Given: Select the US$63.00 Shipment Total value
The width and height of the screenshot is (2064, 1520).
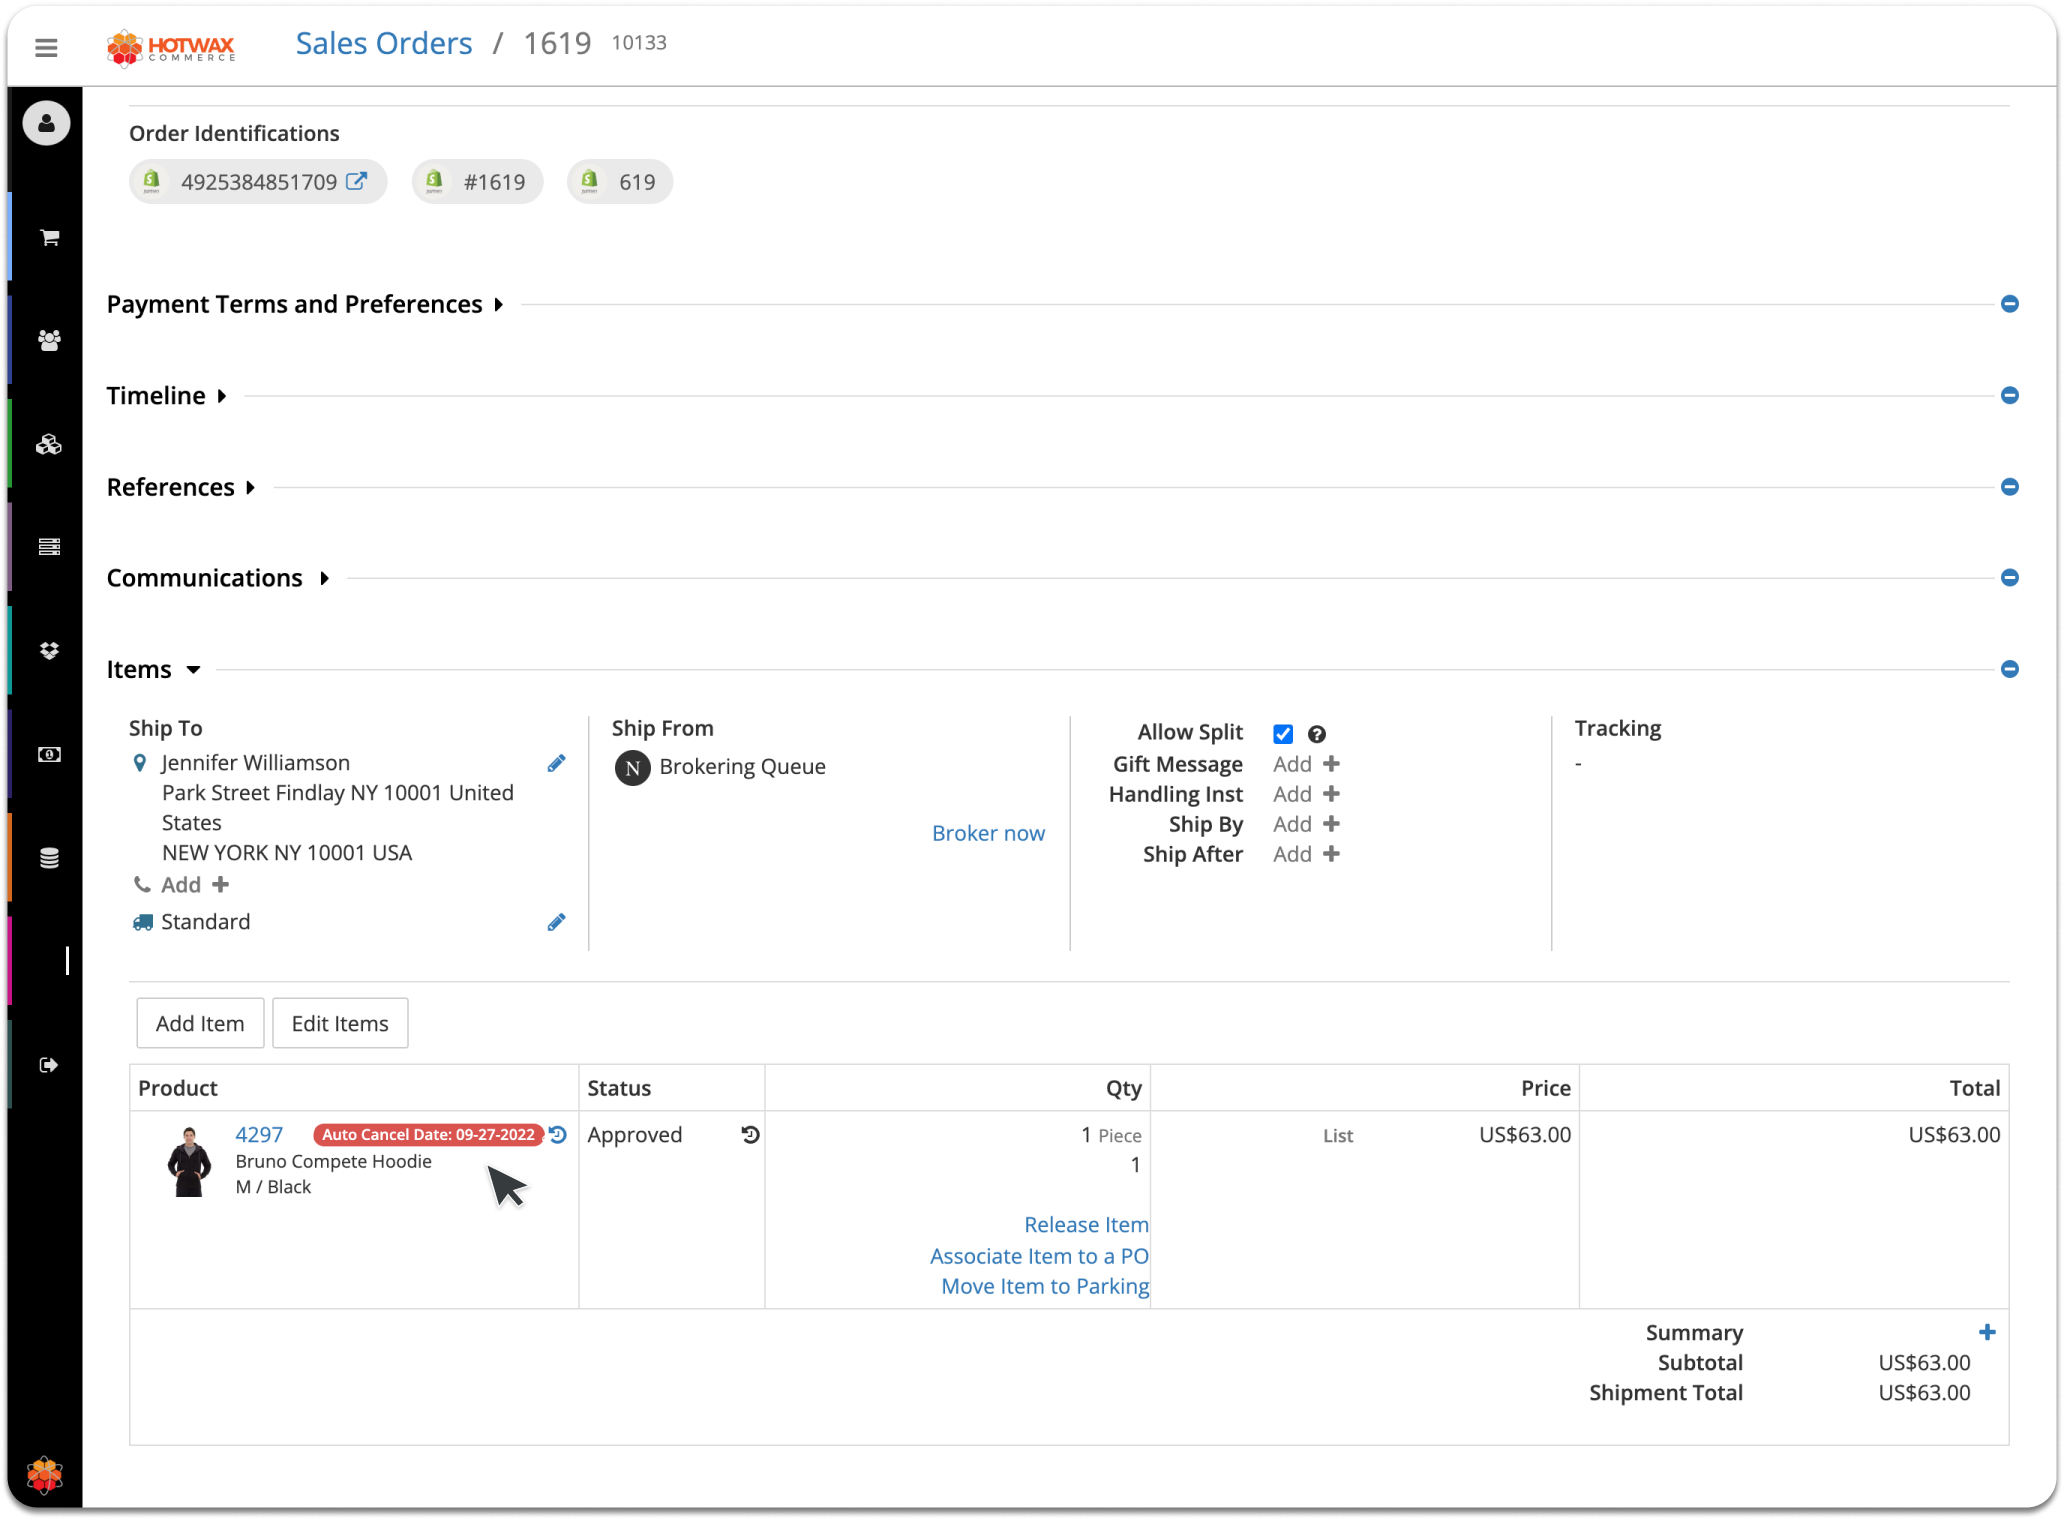Looking at the screenshot, I should (1924, 1392).
